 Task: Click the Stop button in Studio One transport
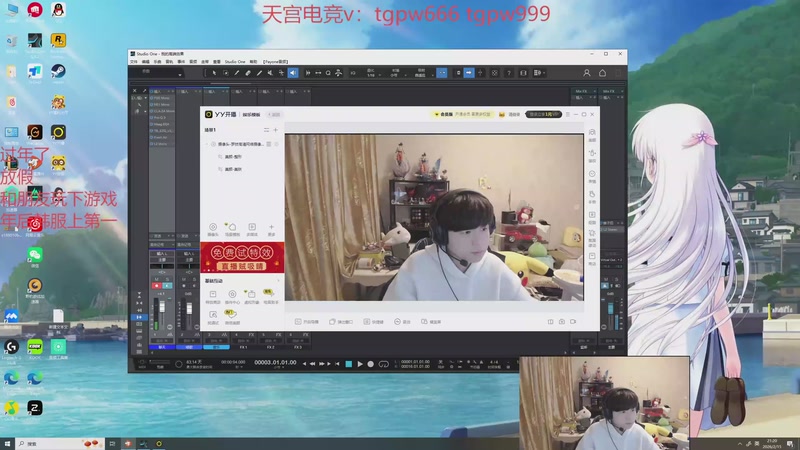(x=348, y=364)
